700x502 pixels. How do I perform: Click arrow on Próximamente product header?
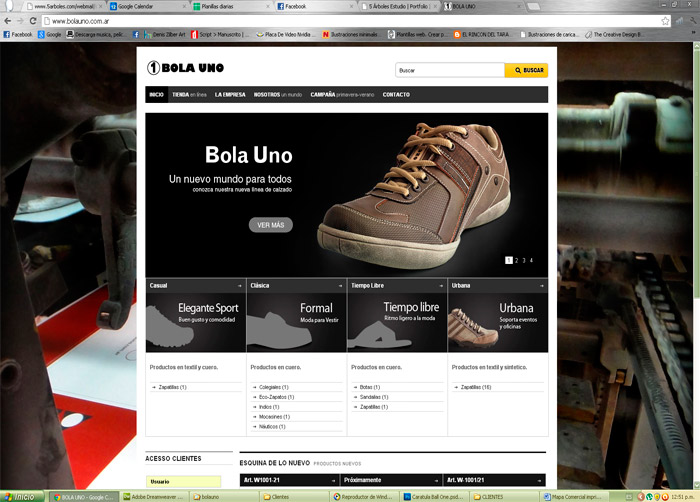point(436,481)
